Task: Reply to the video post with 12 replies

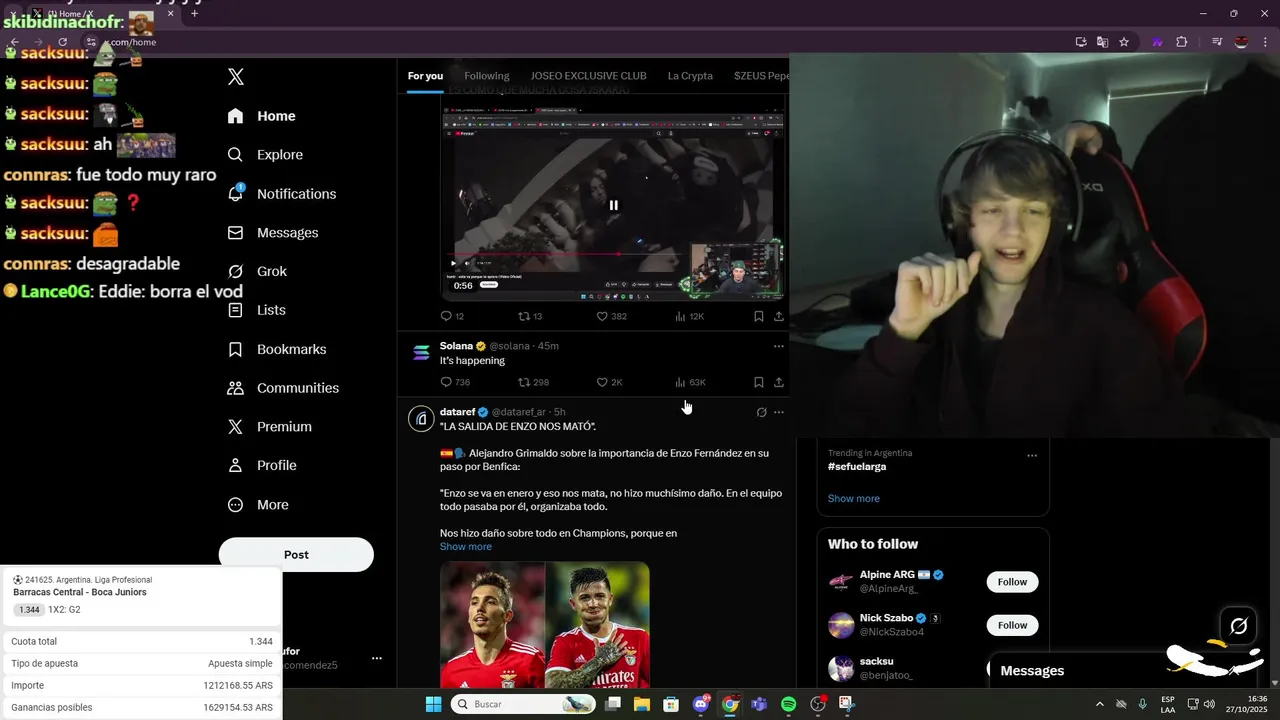Action: coord(452,316)
